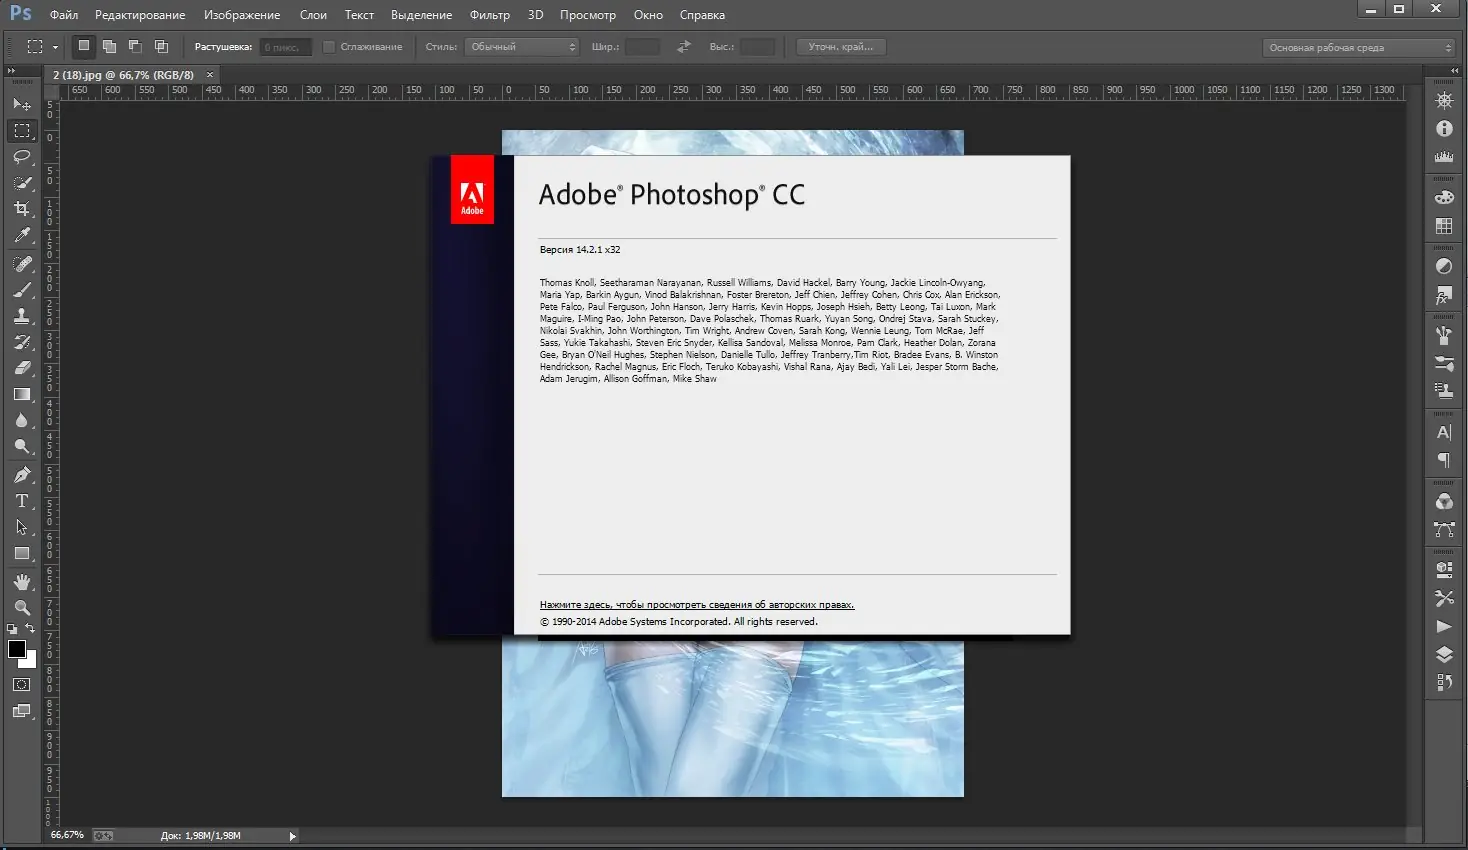Select the Healing Brush tool
This screenshot has width=1468, height=850.
pos(22,264)
